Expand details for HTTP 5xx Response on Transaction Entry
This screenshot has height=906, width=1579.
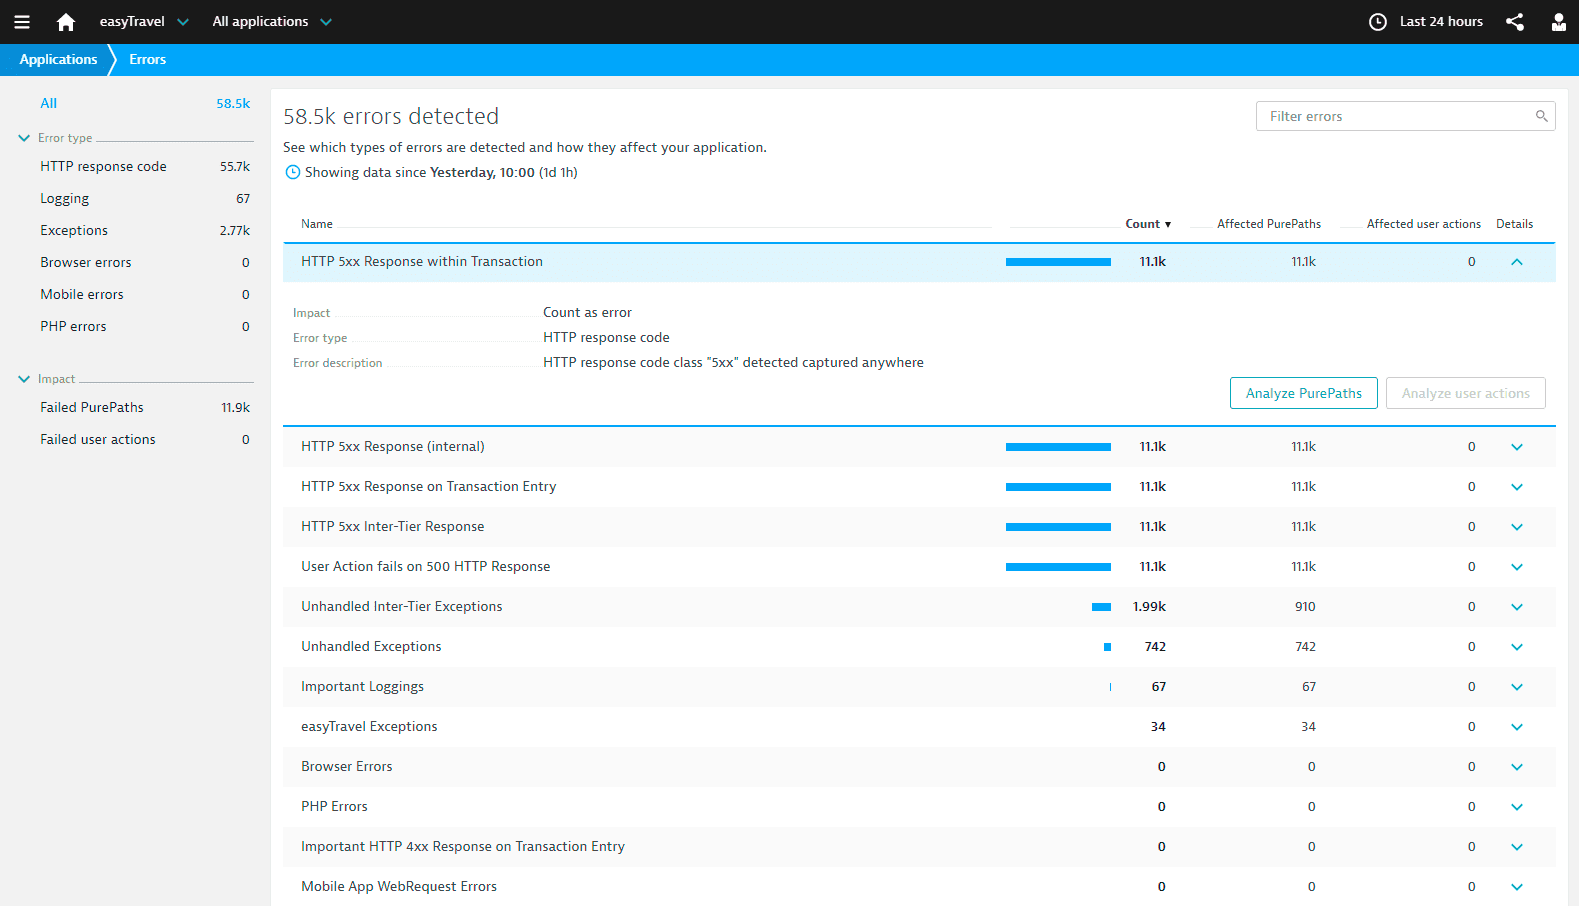[1517, 487]
